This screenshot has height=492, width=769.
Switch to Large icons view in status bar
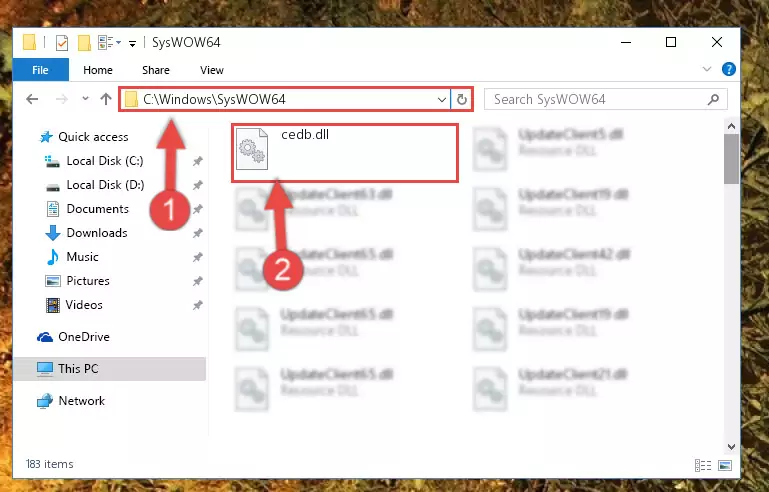pyautogui.click(x=725, y=465)
